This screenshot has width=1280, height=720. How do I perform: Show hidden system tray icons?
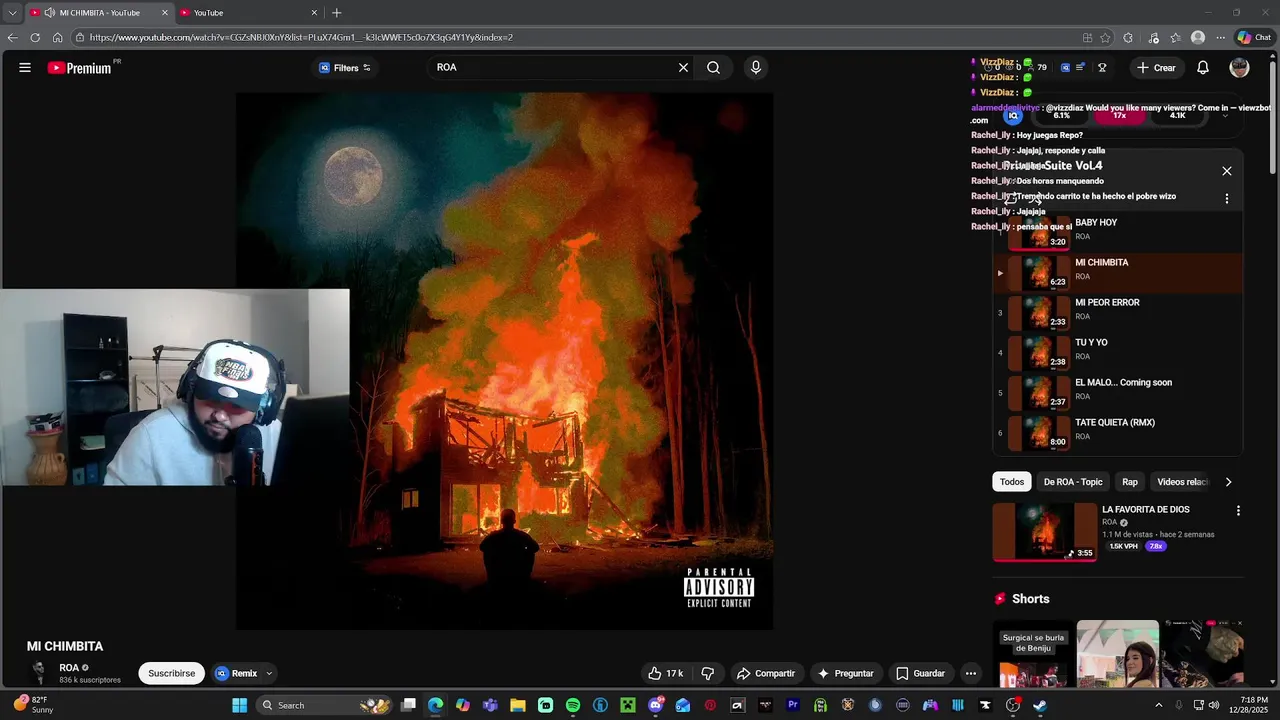1159,705
